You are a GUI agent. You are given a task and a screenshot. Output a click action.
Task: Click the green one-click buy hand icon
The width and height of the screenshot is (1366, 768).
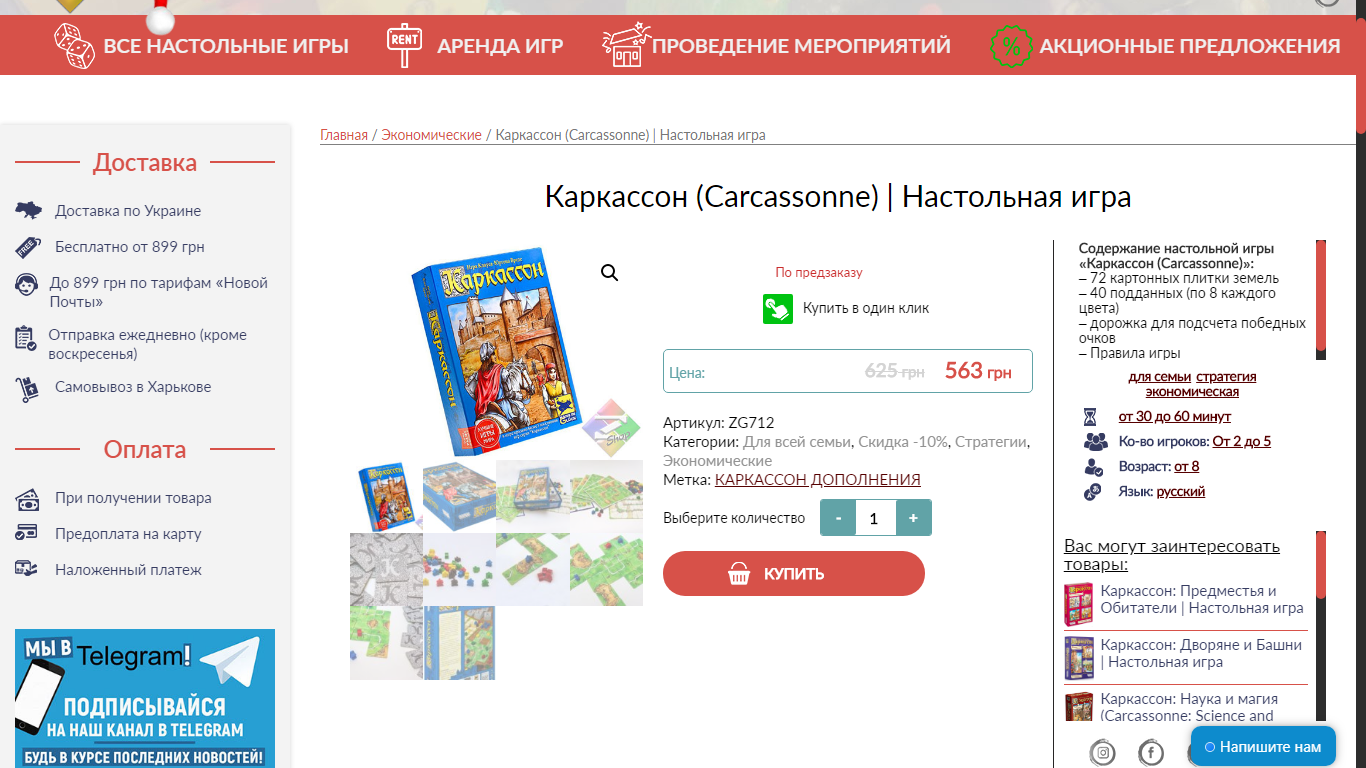click(x=778, y=308)
